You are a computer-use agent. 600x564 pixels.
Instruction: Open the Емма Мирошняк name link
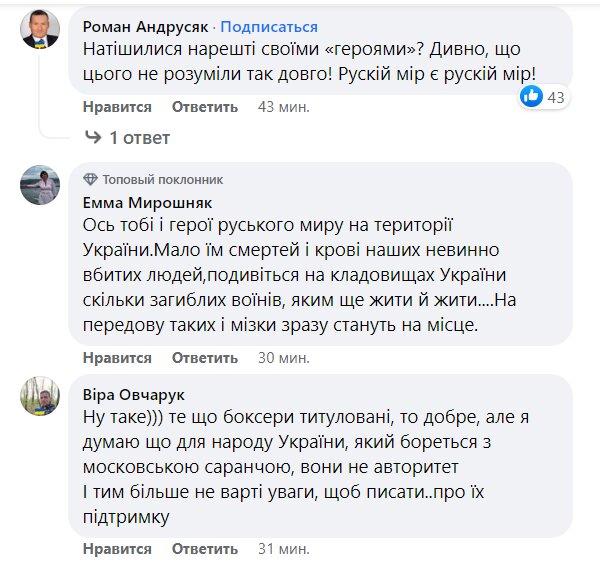[144, 202]
